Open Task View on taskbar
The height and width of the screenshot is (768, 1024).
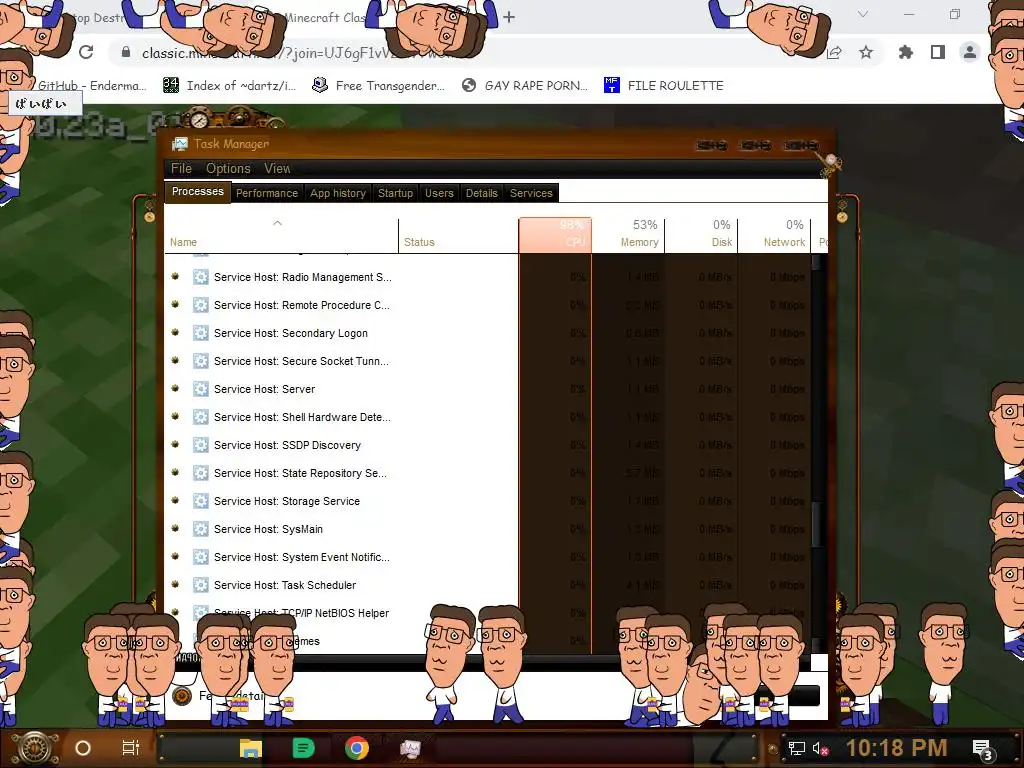pos(131,748)
